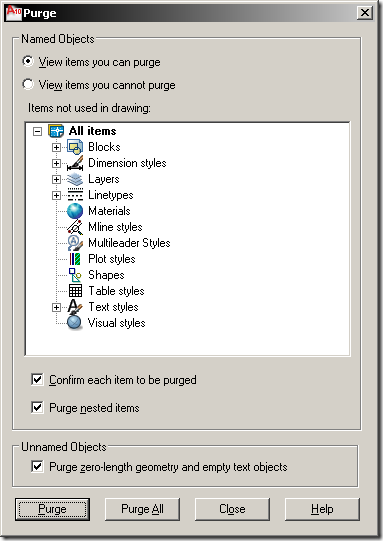Select Plot styles in the tree
Viewport: 383px width, 541px height.
point(112,259)
